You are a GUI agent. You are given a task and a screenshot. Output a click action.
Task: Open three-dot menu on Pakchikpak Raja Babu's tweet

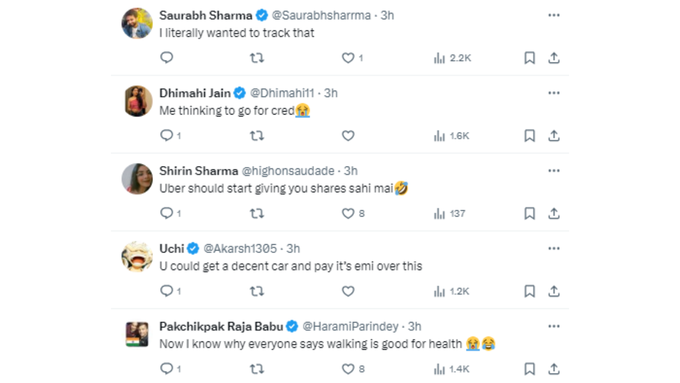click(554, 326)
